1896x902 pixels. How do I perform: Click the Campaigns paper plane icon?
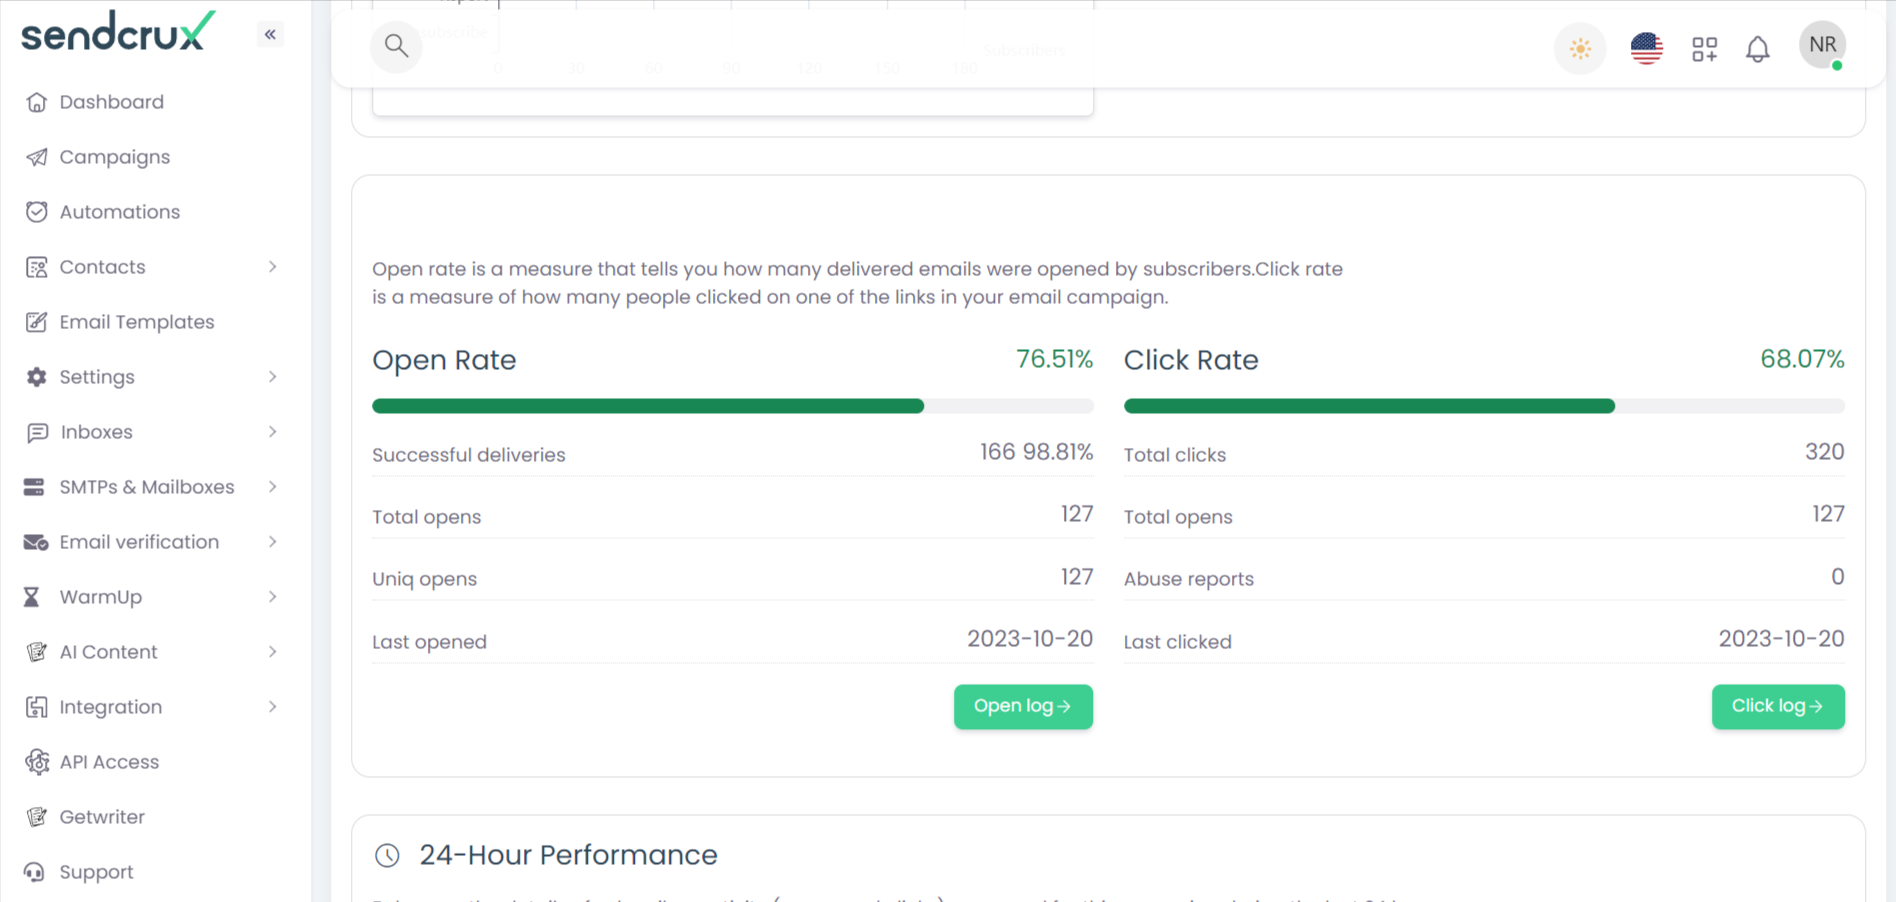pyautogui.click(x=37, y=157)
